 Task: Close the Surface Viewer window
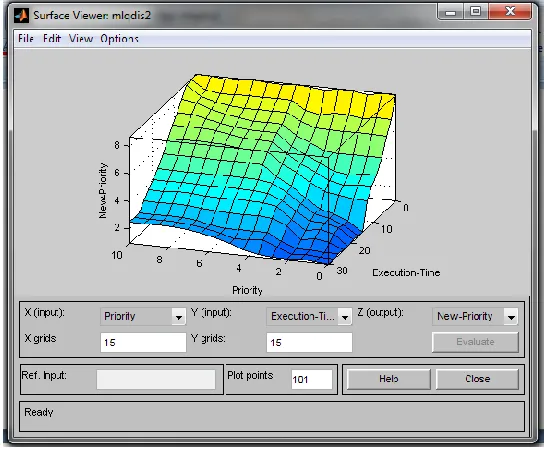tap(510, 12)
